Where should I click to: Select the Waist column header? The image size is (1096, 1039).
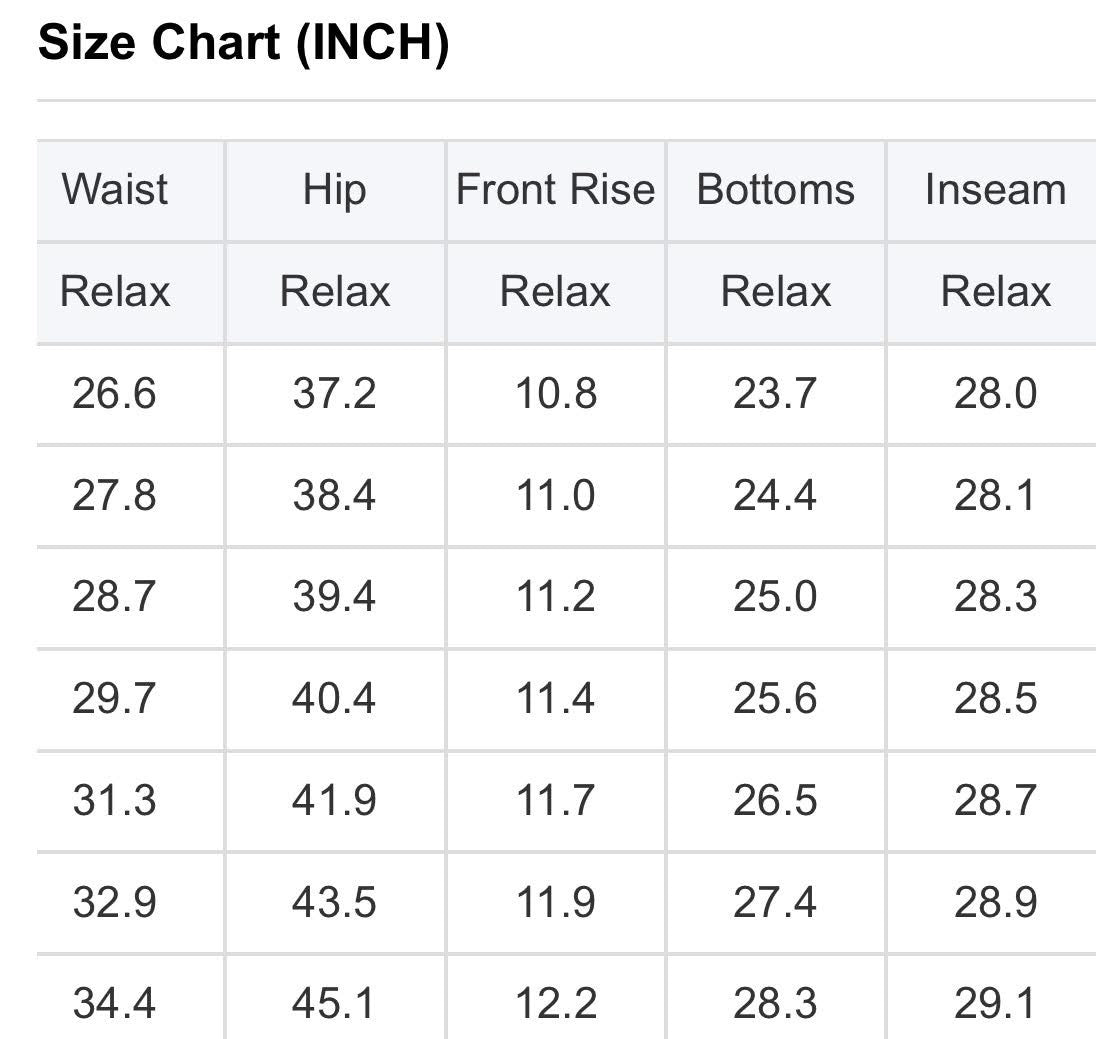click(x=115, y=189)
